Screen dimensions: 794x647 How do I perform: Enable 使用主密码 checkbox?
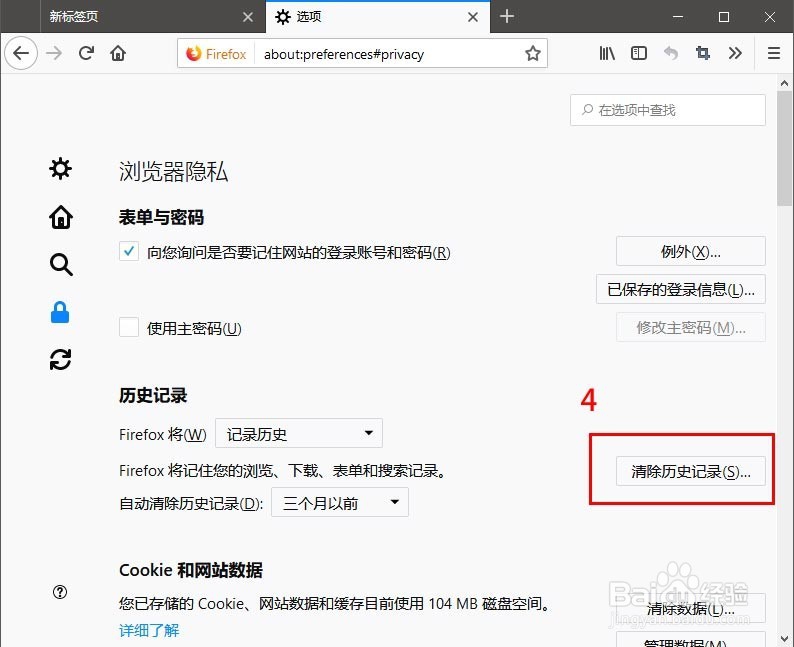[129, 327]
